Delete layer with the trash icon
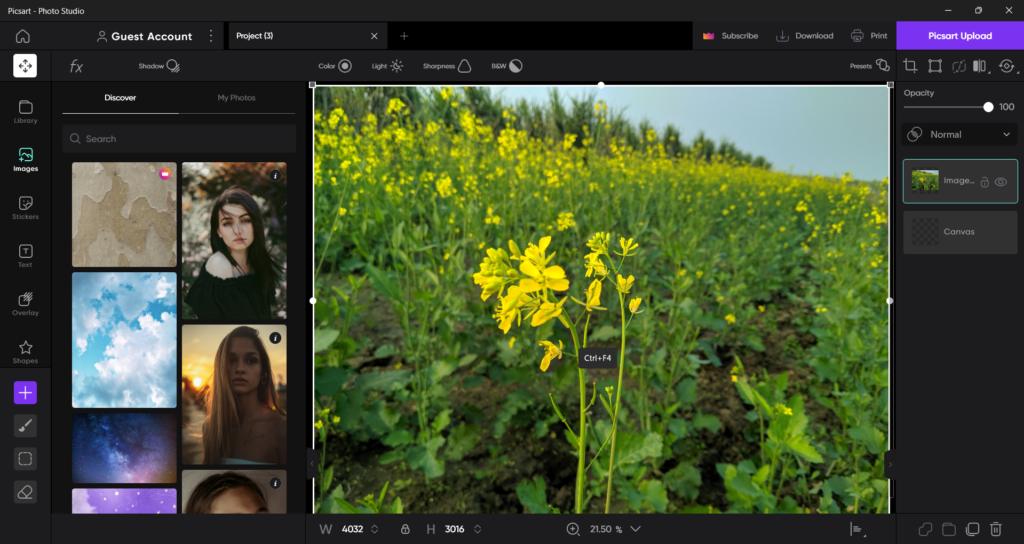1024x544 pixels. (x=996, y=529)
